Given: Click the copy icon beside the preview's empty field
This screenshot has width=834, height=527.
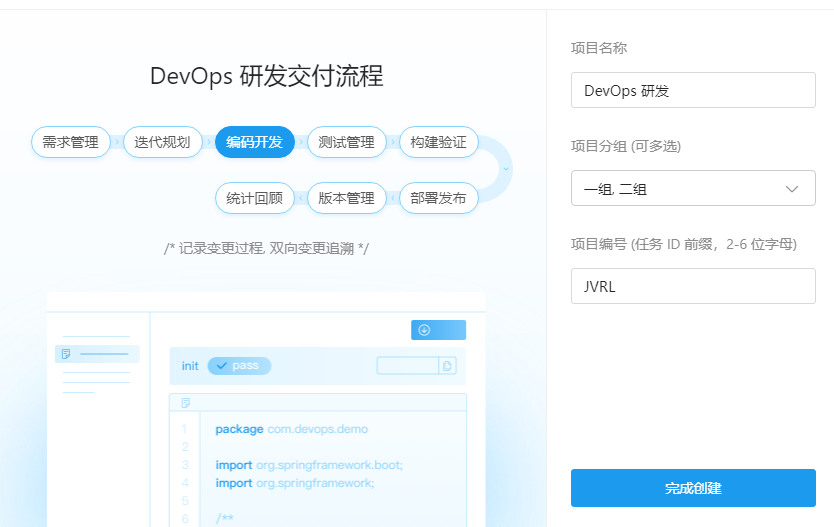Looking at the screenshot, I should 447,366.
